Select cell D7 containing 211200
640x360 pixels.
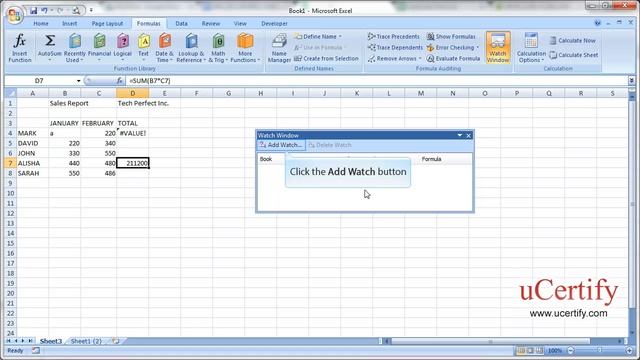(133, 163)
